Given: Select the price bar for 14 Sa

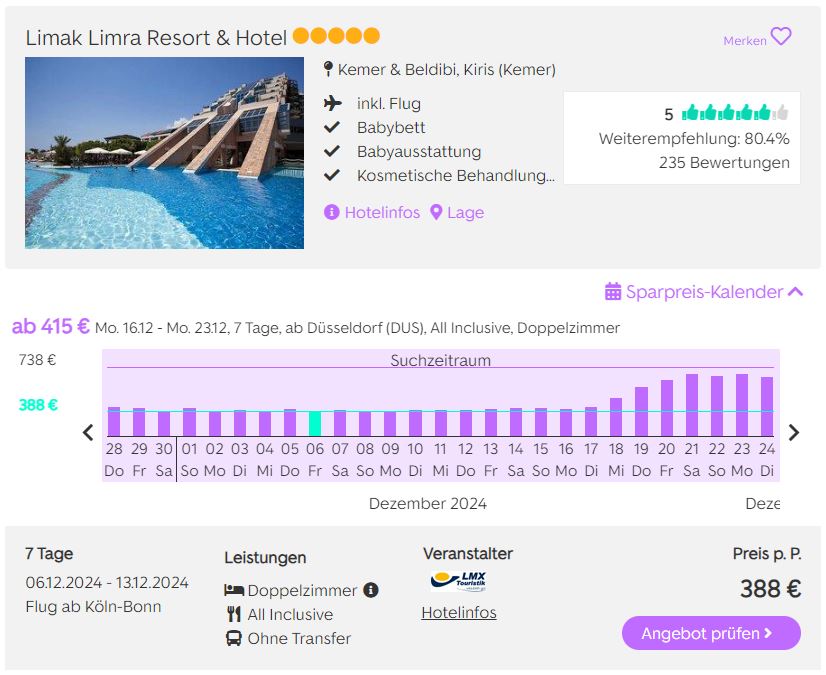Looking at the screenshot, I should pyautogui.click(x=516, y=422).
